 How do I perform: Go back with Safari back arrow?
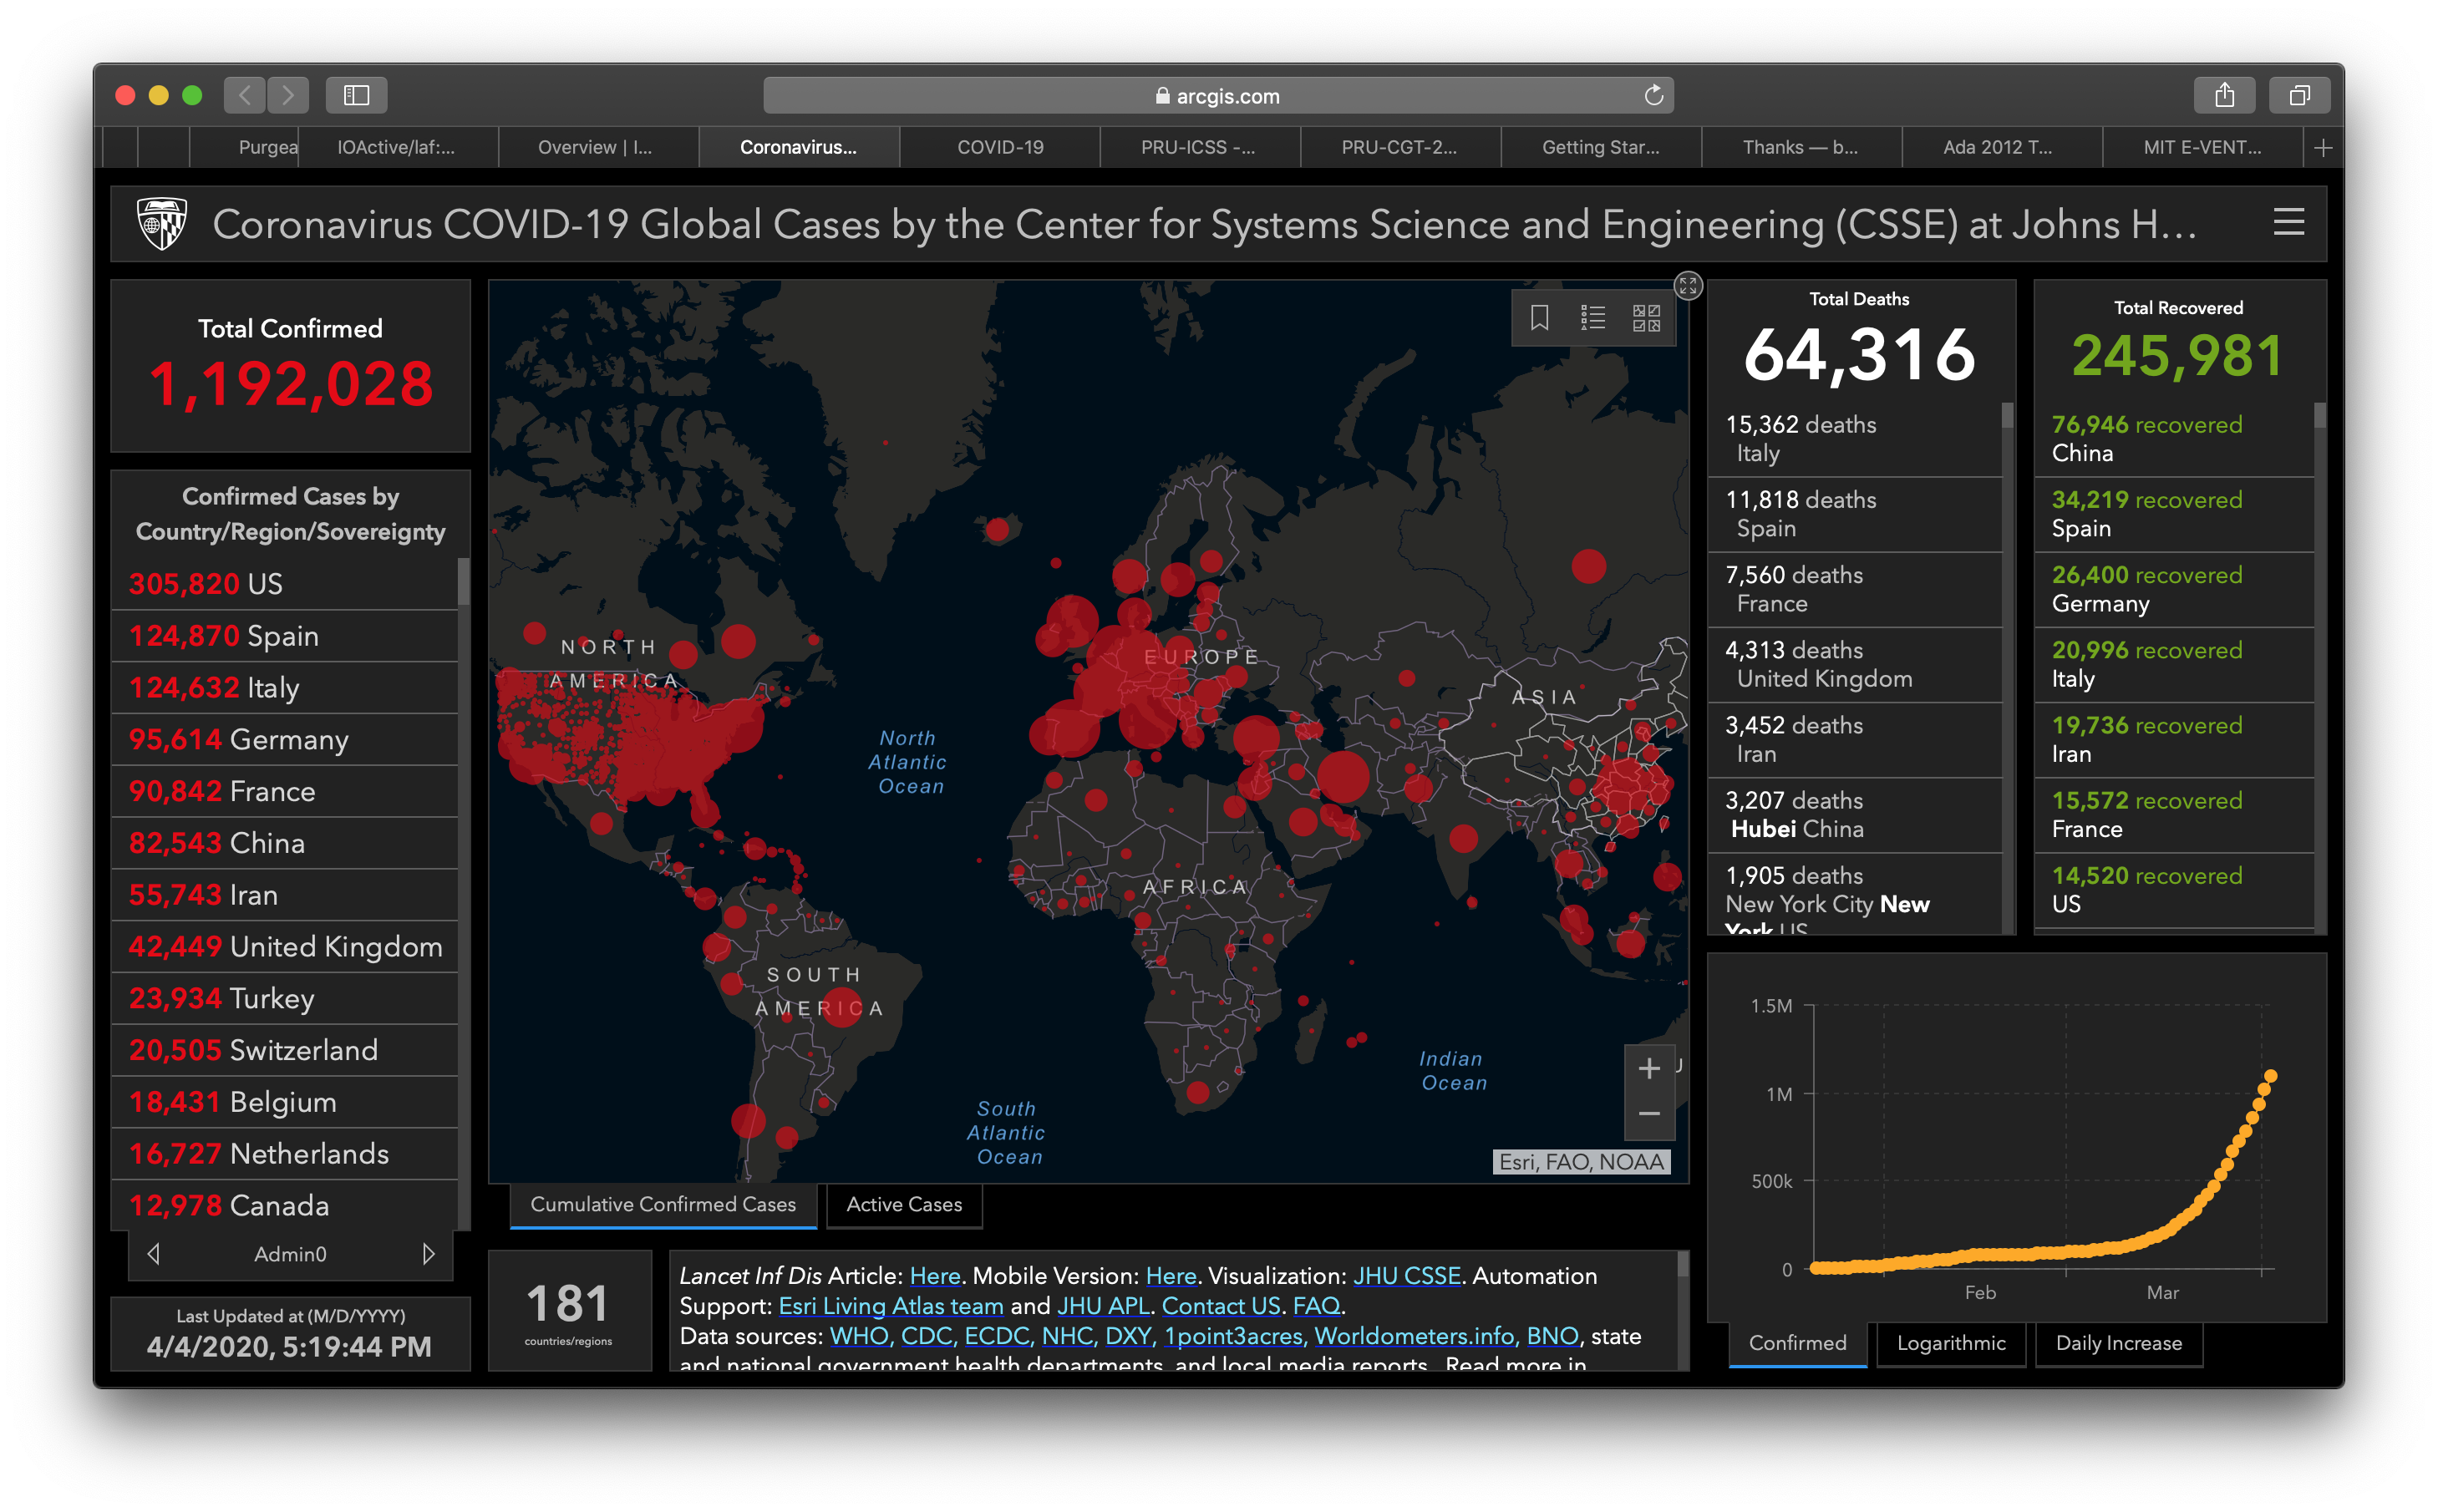click(x=245, y=95)
